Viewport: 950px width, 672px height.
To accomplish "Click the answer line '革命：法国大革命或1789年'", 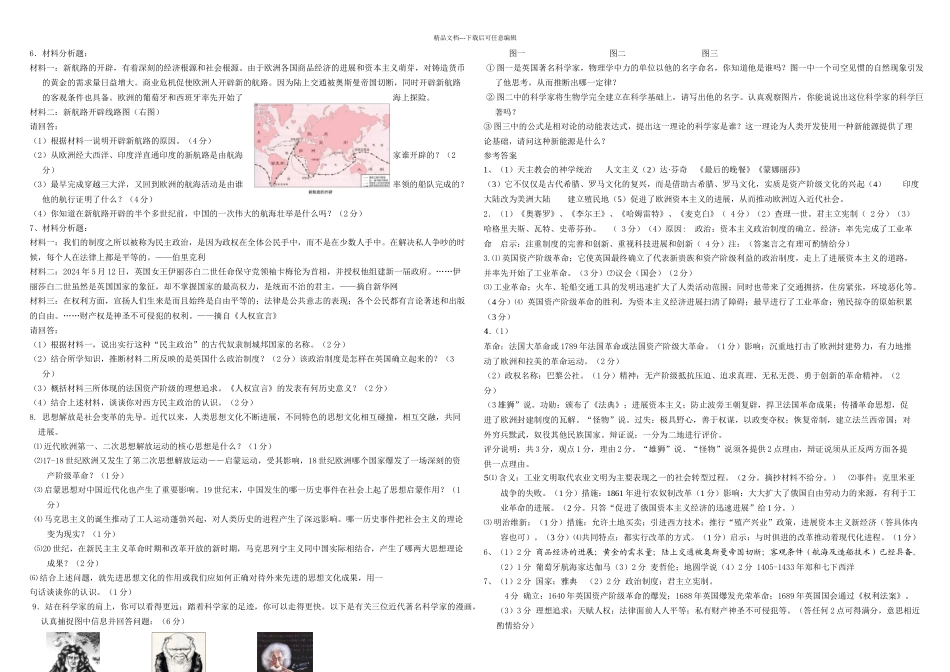I will pyautogui.click(x=697, y=346).
